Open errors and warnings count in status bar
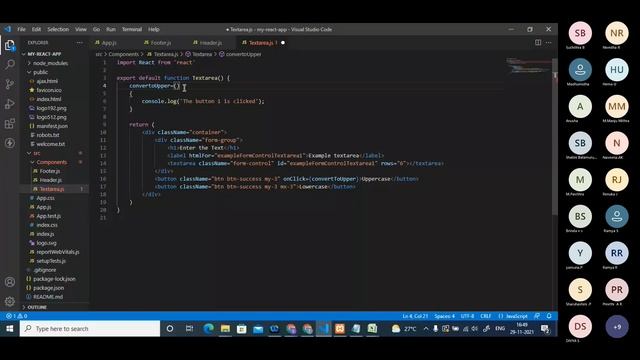The image size is (640, 360). (x=17, y=316)
